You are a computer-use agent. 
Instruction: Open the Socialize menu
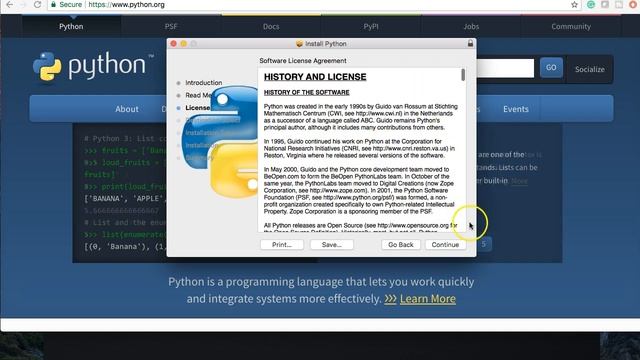590,69
